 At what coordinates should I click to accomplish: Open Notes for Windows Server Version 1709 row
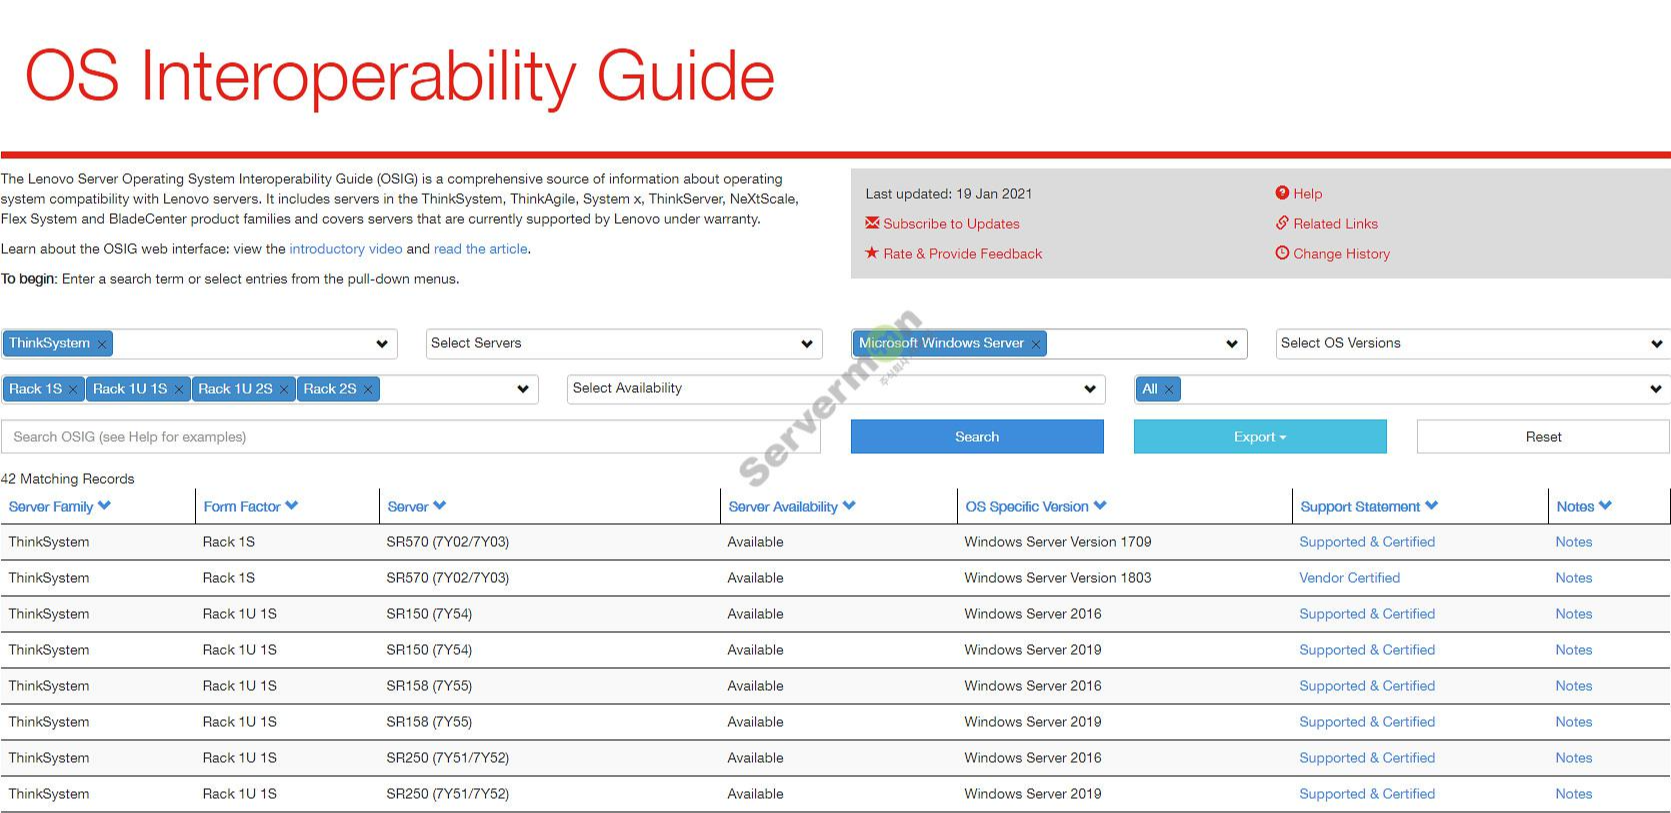coord(1573,542)
